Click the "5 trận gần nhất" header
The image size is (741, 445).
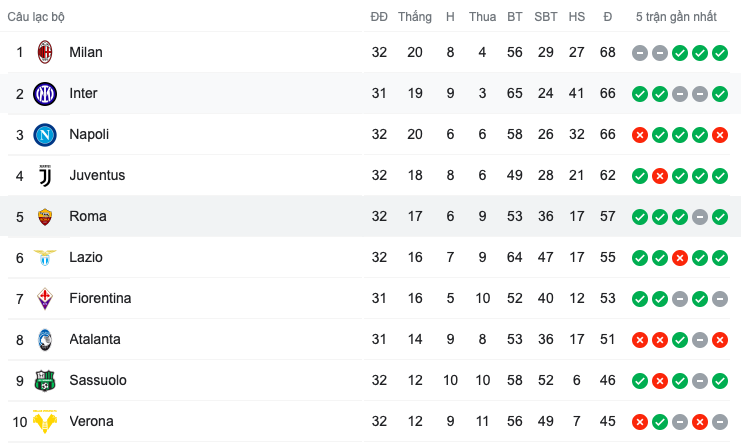(676, 17)
